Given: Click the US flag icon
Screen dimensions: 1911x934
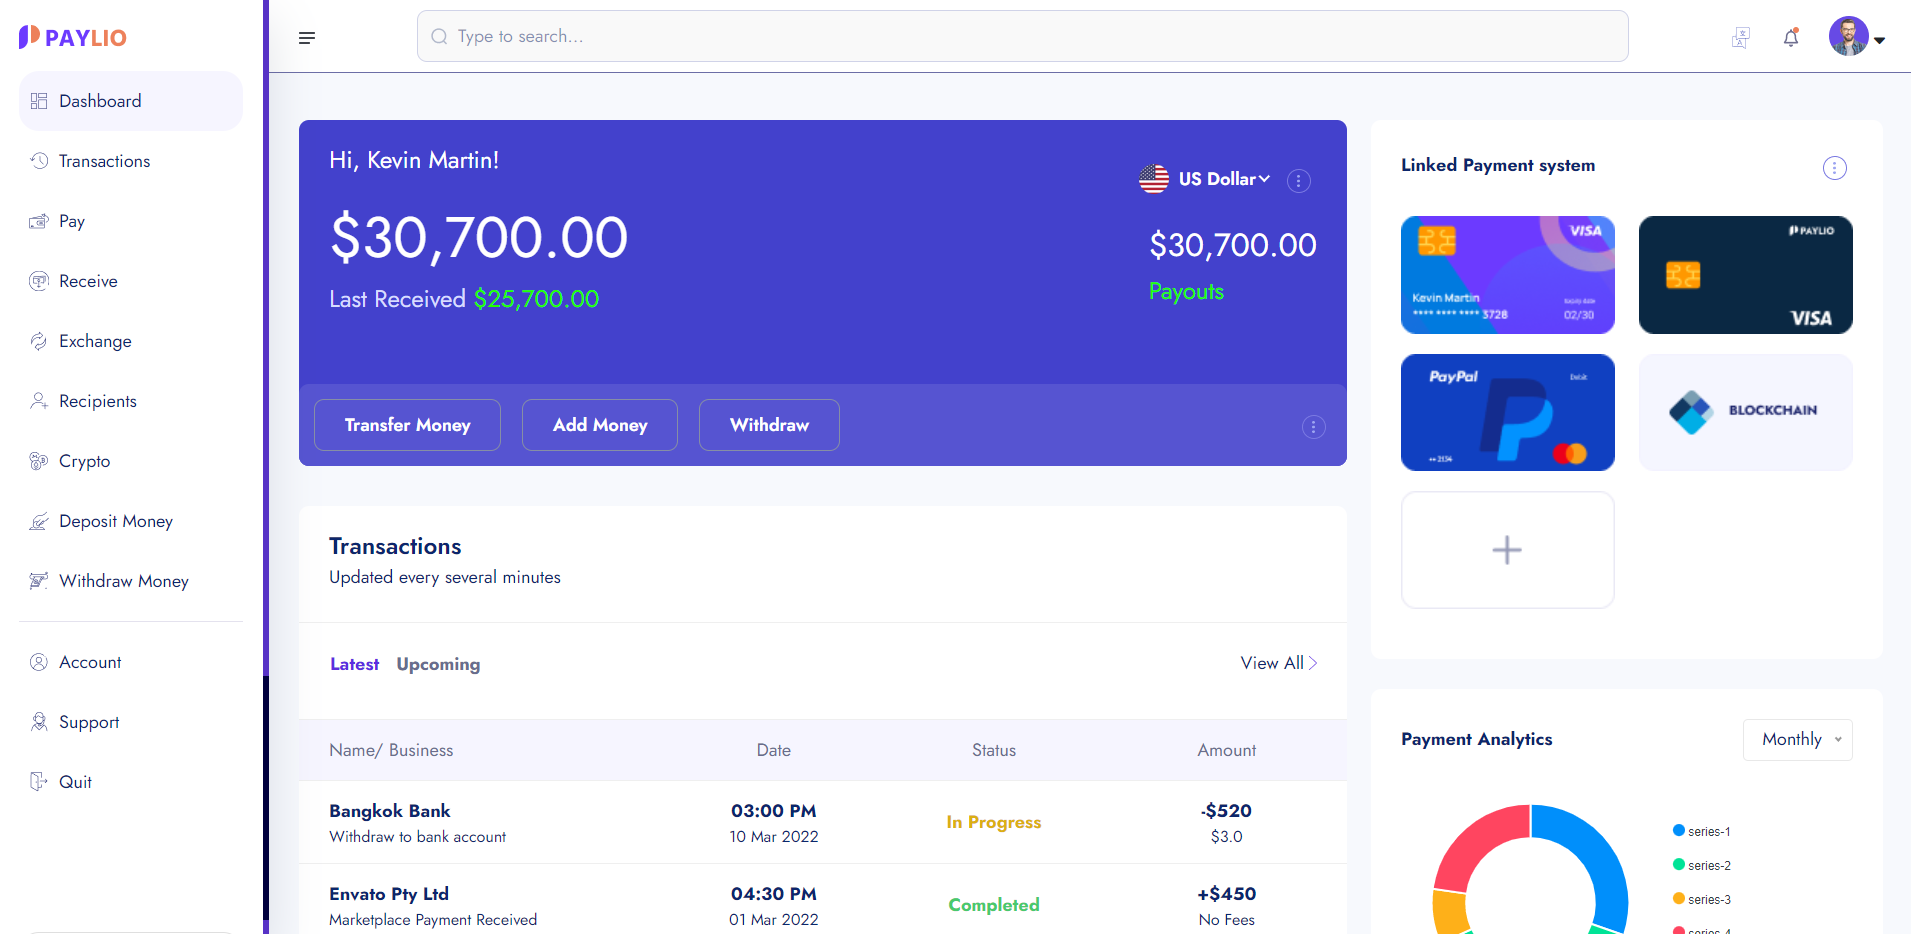Looking at the screenshot, I should click(1154, 179).
